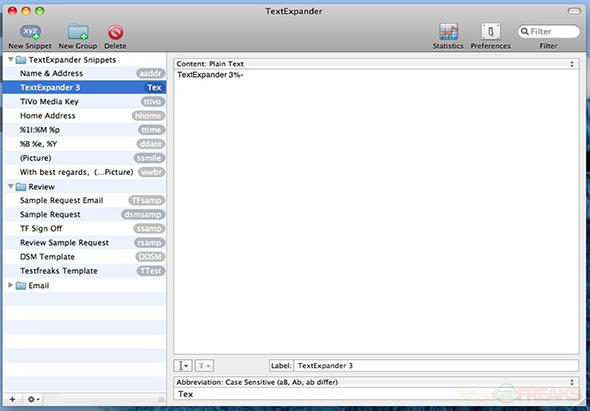This screenshot has width=590, height=411.
Task: Click the TTest abbreviation badge
Action: pyautogui.click(x=151, y=271)
